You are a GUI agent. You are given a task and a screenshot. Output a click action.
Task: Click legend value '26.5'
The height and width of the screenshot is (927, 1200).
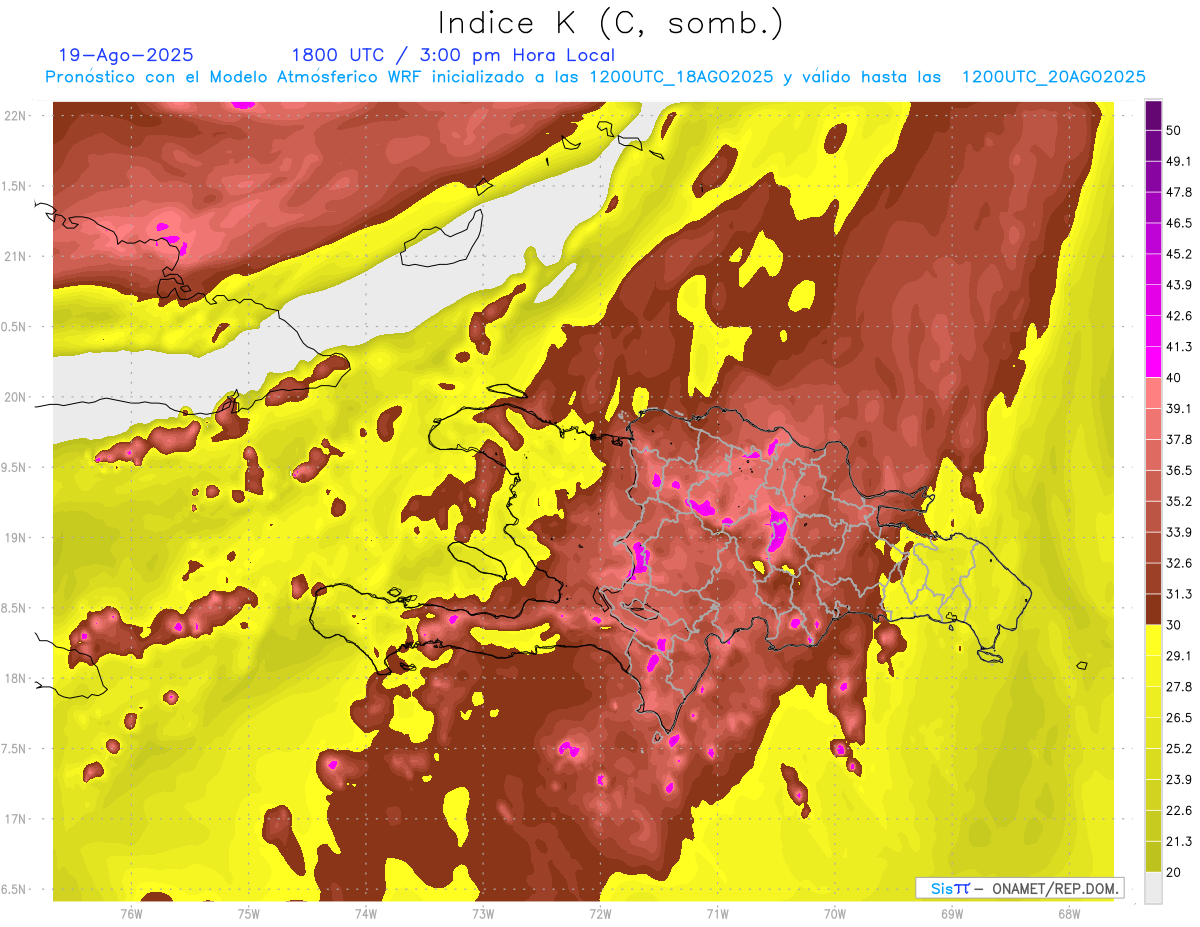pyautogui.click(x=1178, y=717)
